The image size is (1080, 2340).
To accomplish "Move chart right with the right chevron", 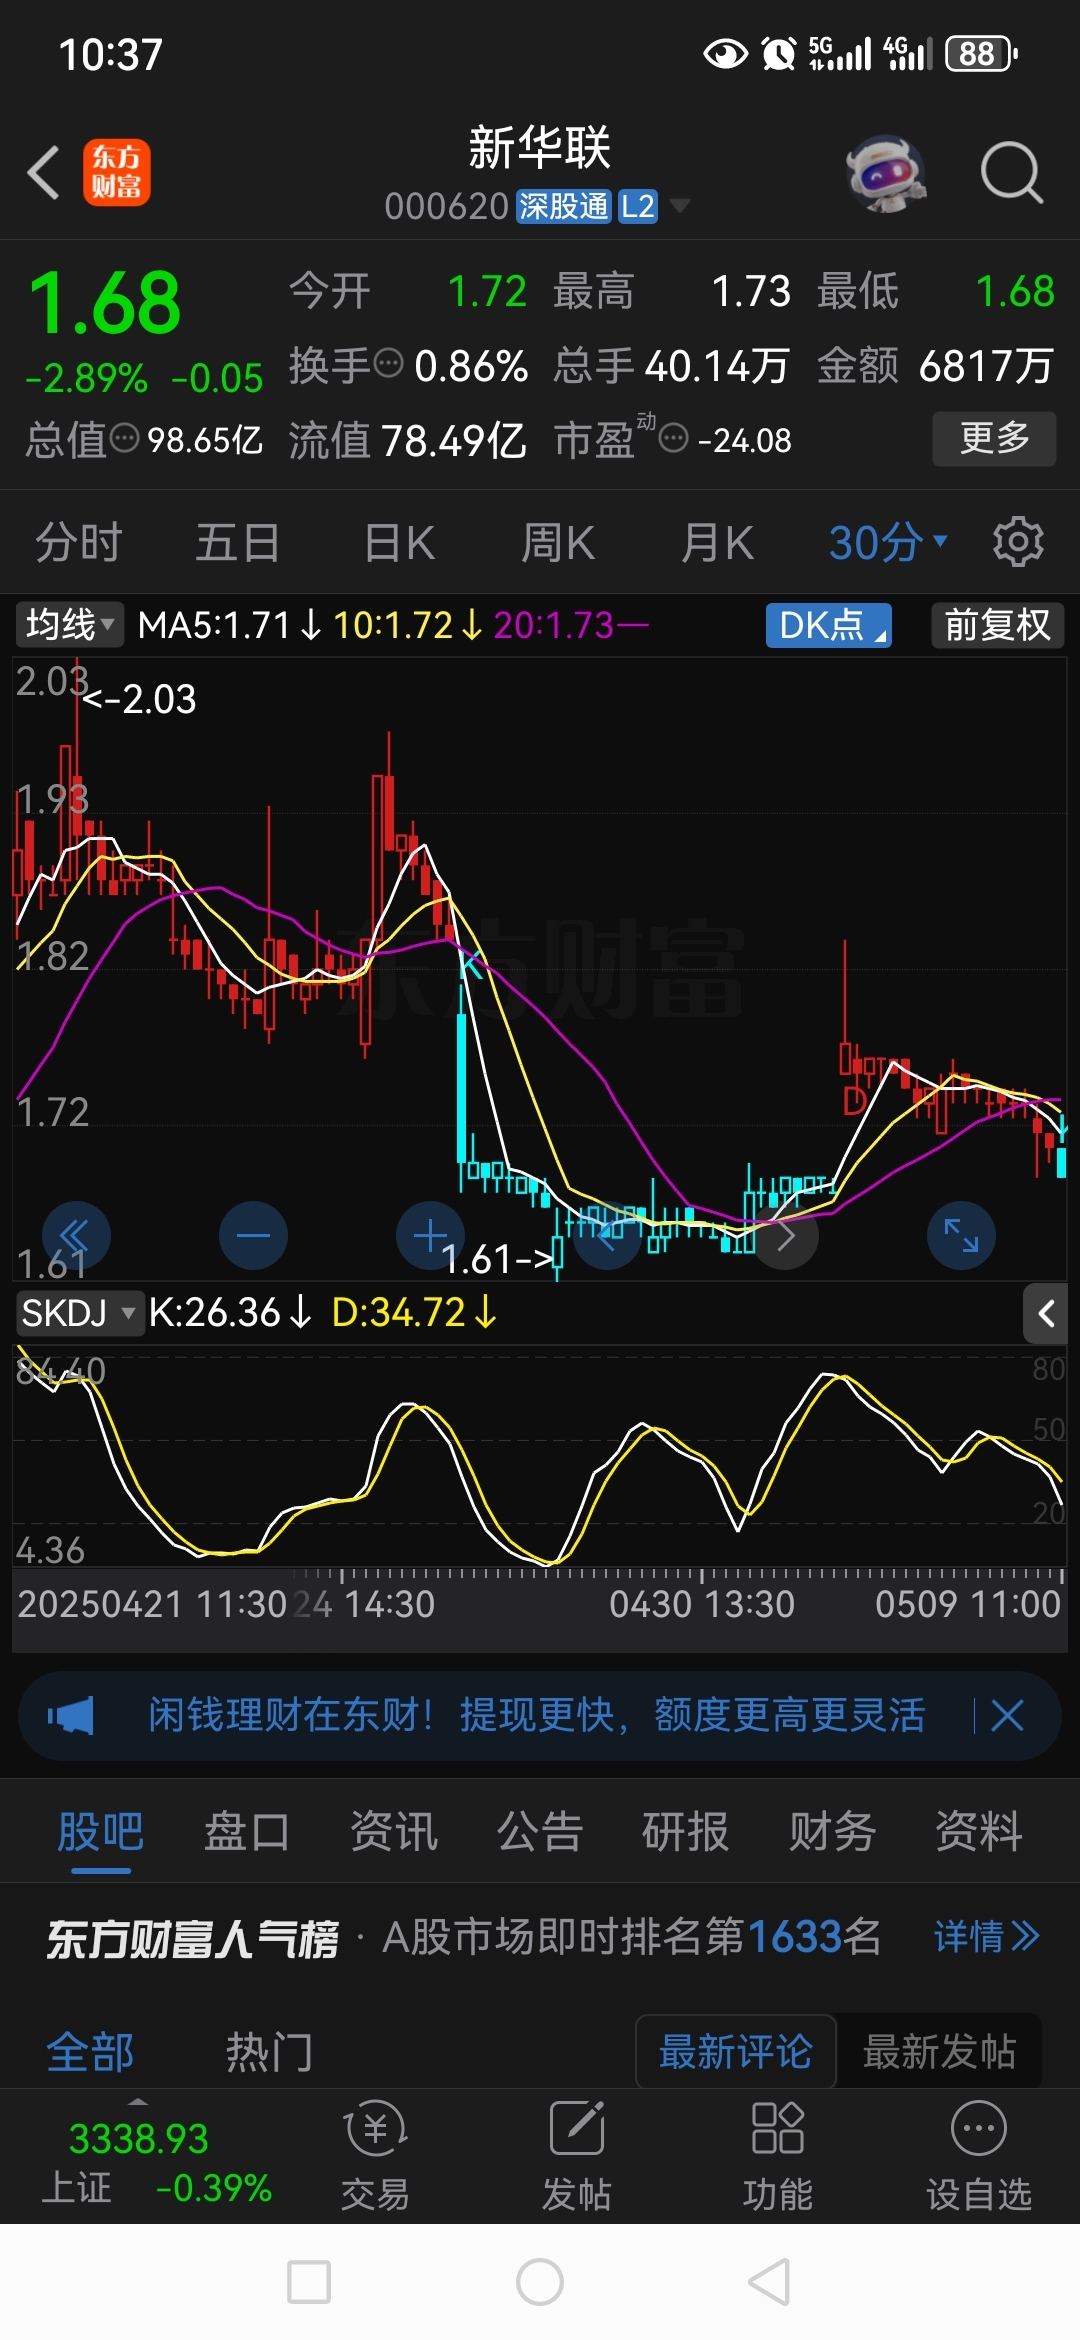I will coord(785,1236).
